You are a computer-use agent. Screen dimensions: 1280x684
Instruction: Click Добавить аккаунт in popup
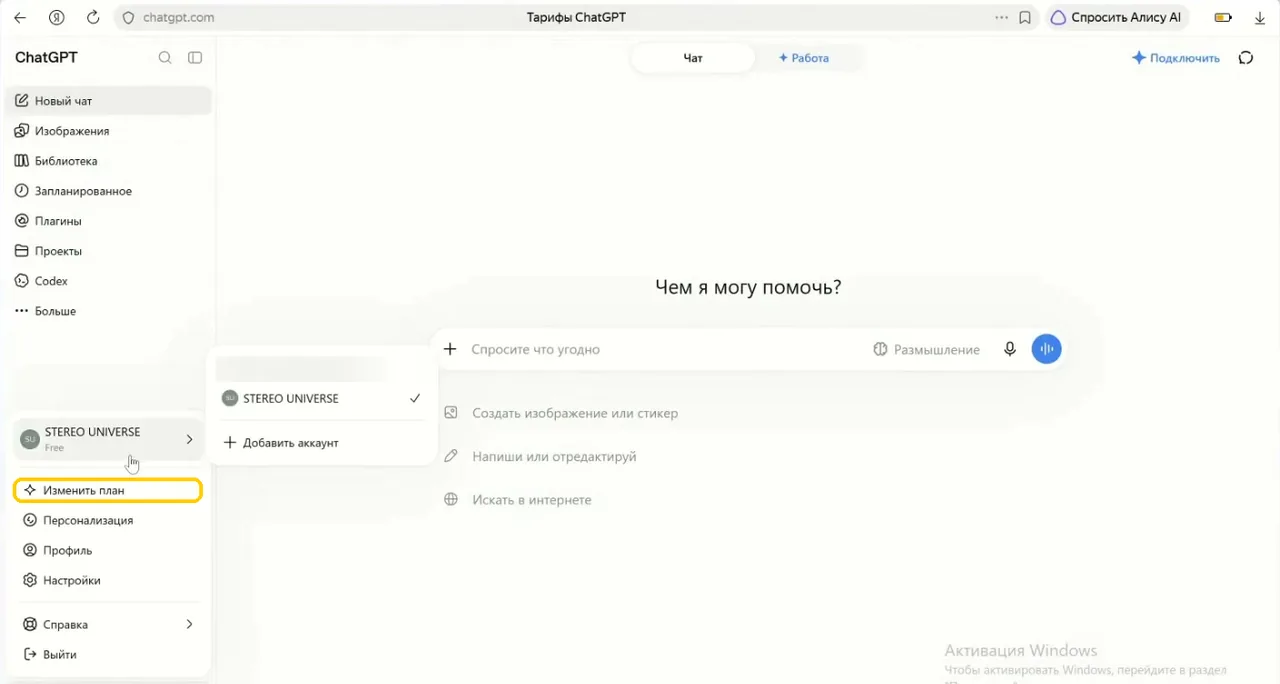(x=322, y=442)
